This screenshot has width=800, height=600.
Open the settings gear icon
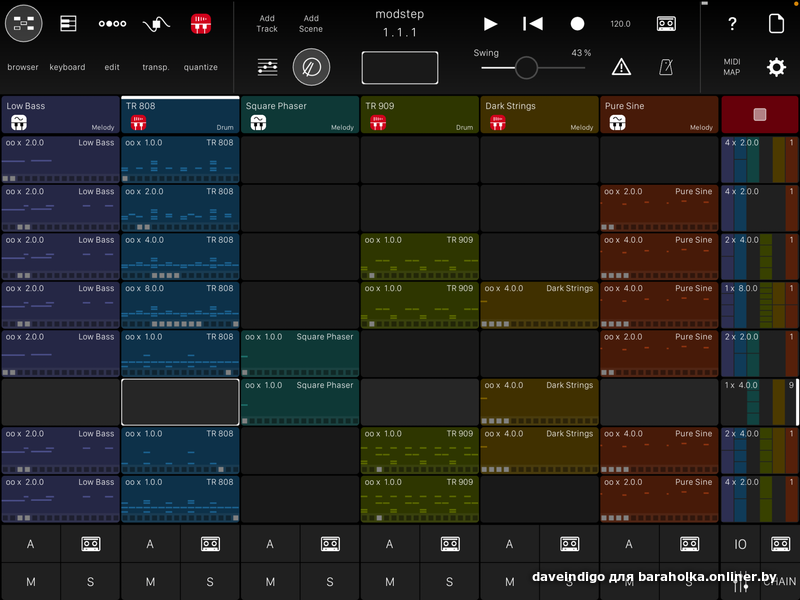pos(776,67)
